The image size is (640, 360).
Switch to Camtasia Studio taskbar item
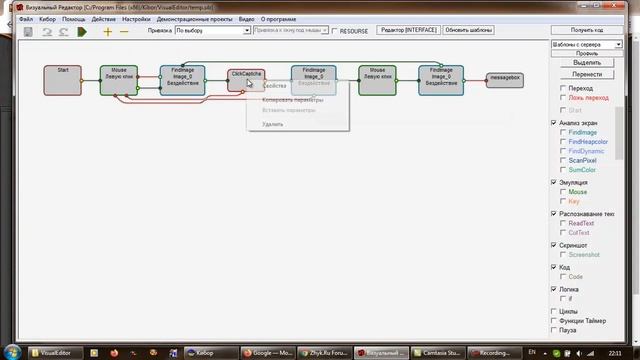(x=438, y=353)
